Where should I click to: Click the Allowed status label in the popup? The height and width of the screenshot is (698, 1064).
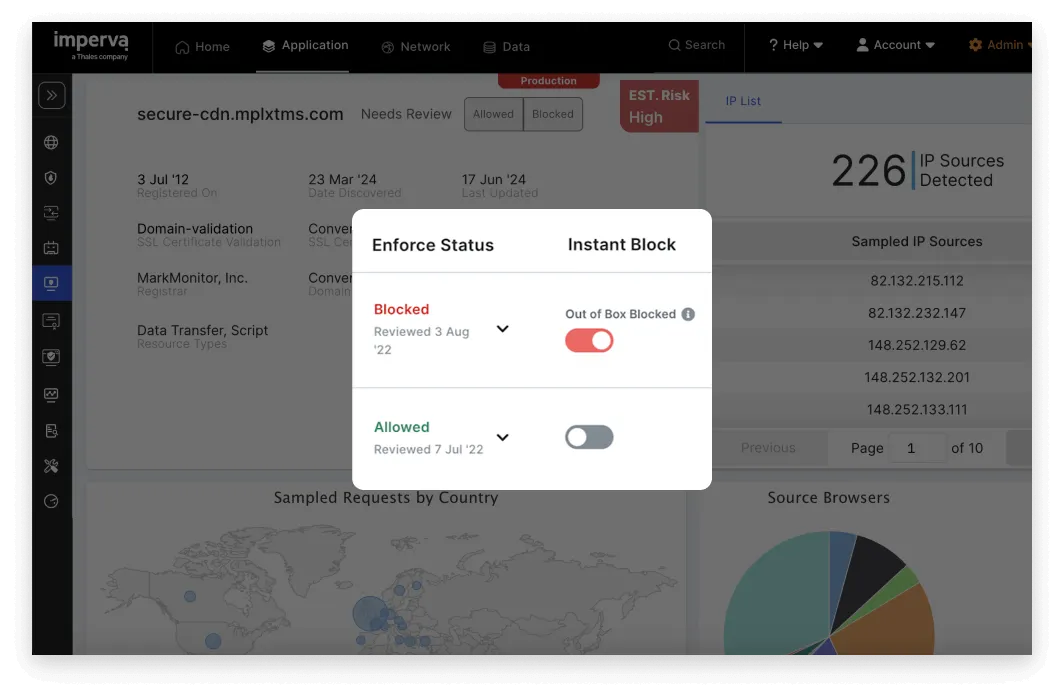401,427
